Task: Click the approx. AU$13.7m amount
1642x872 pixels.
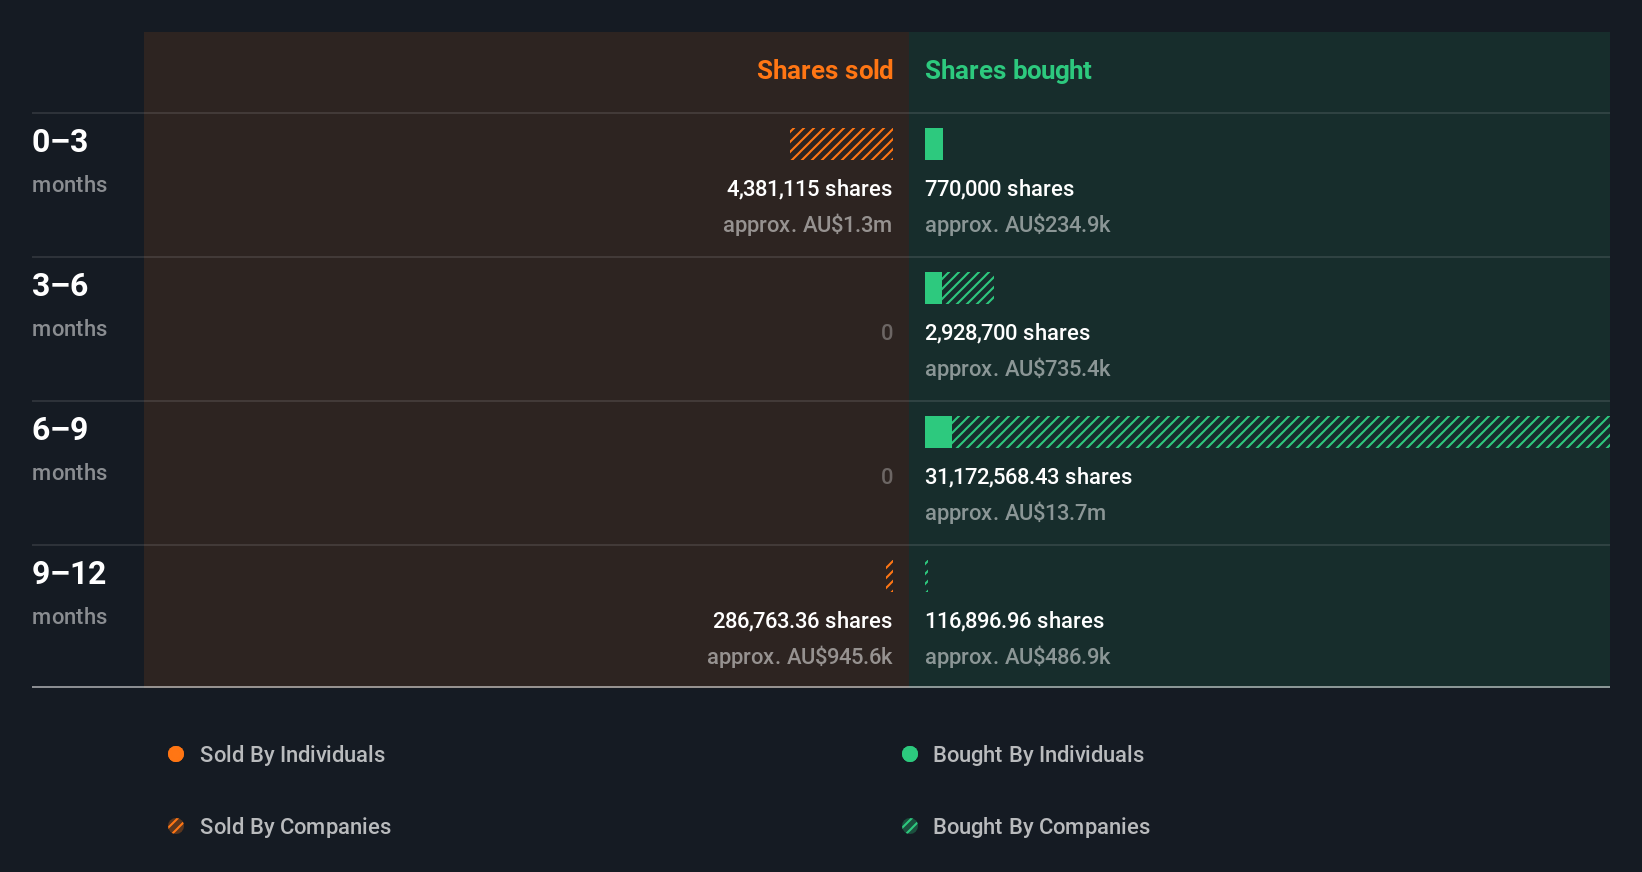Action: click(1015, 512)
